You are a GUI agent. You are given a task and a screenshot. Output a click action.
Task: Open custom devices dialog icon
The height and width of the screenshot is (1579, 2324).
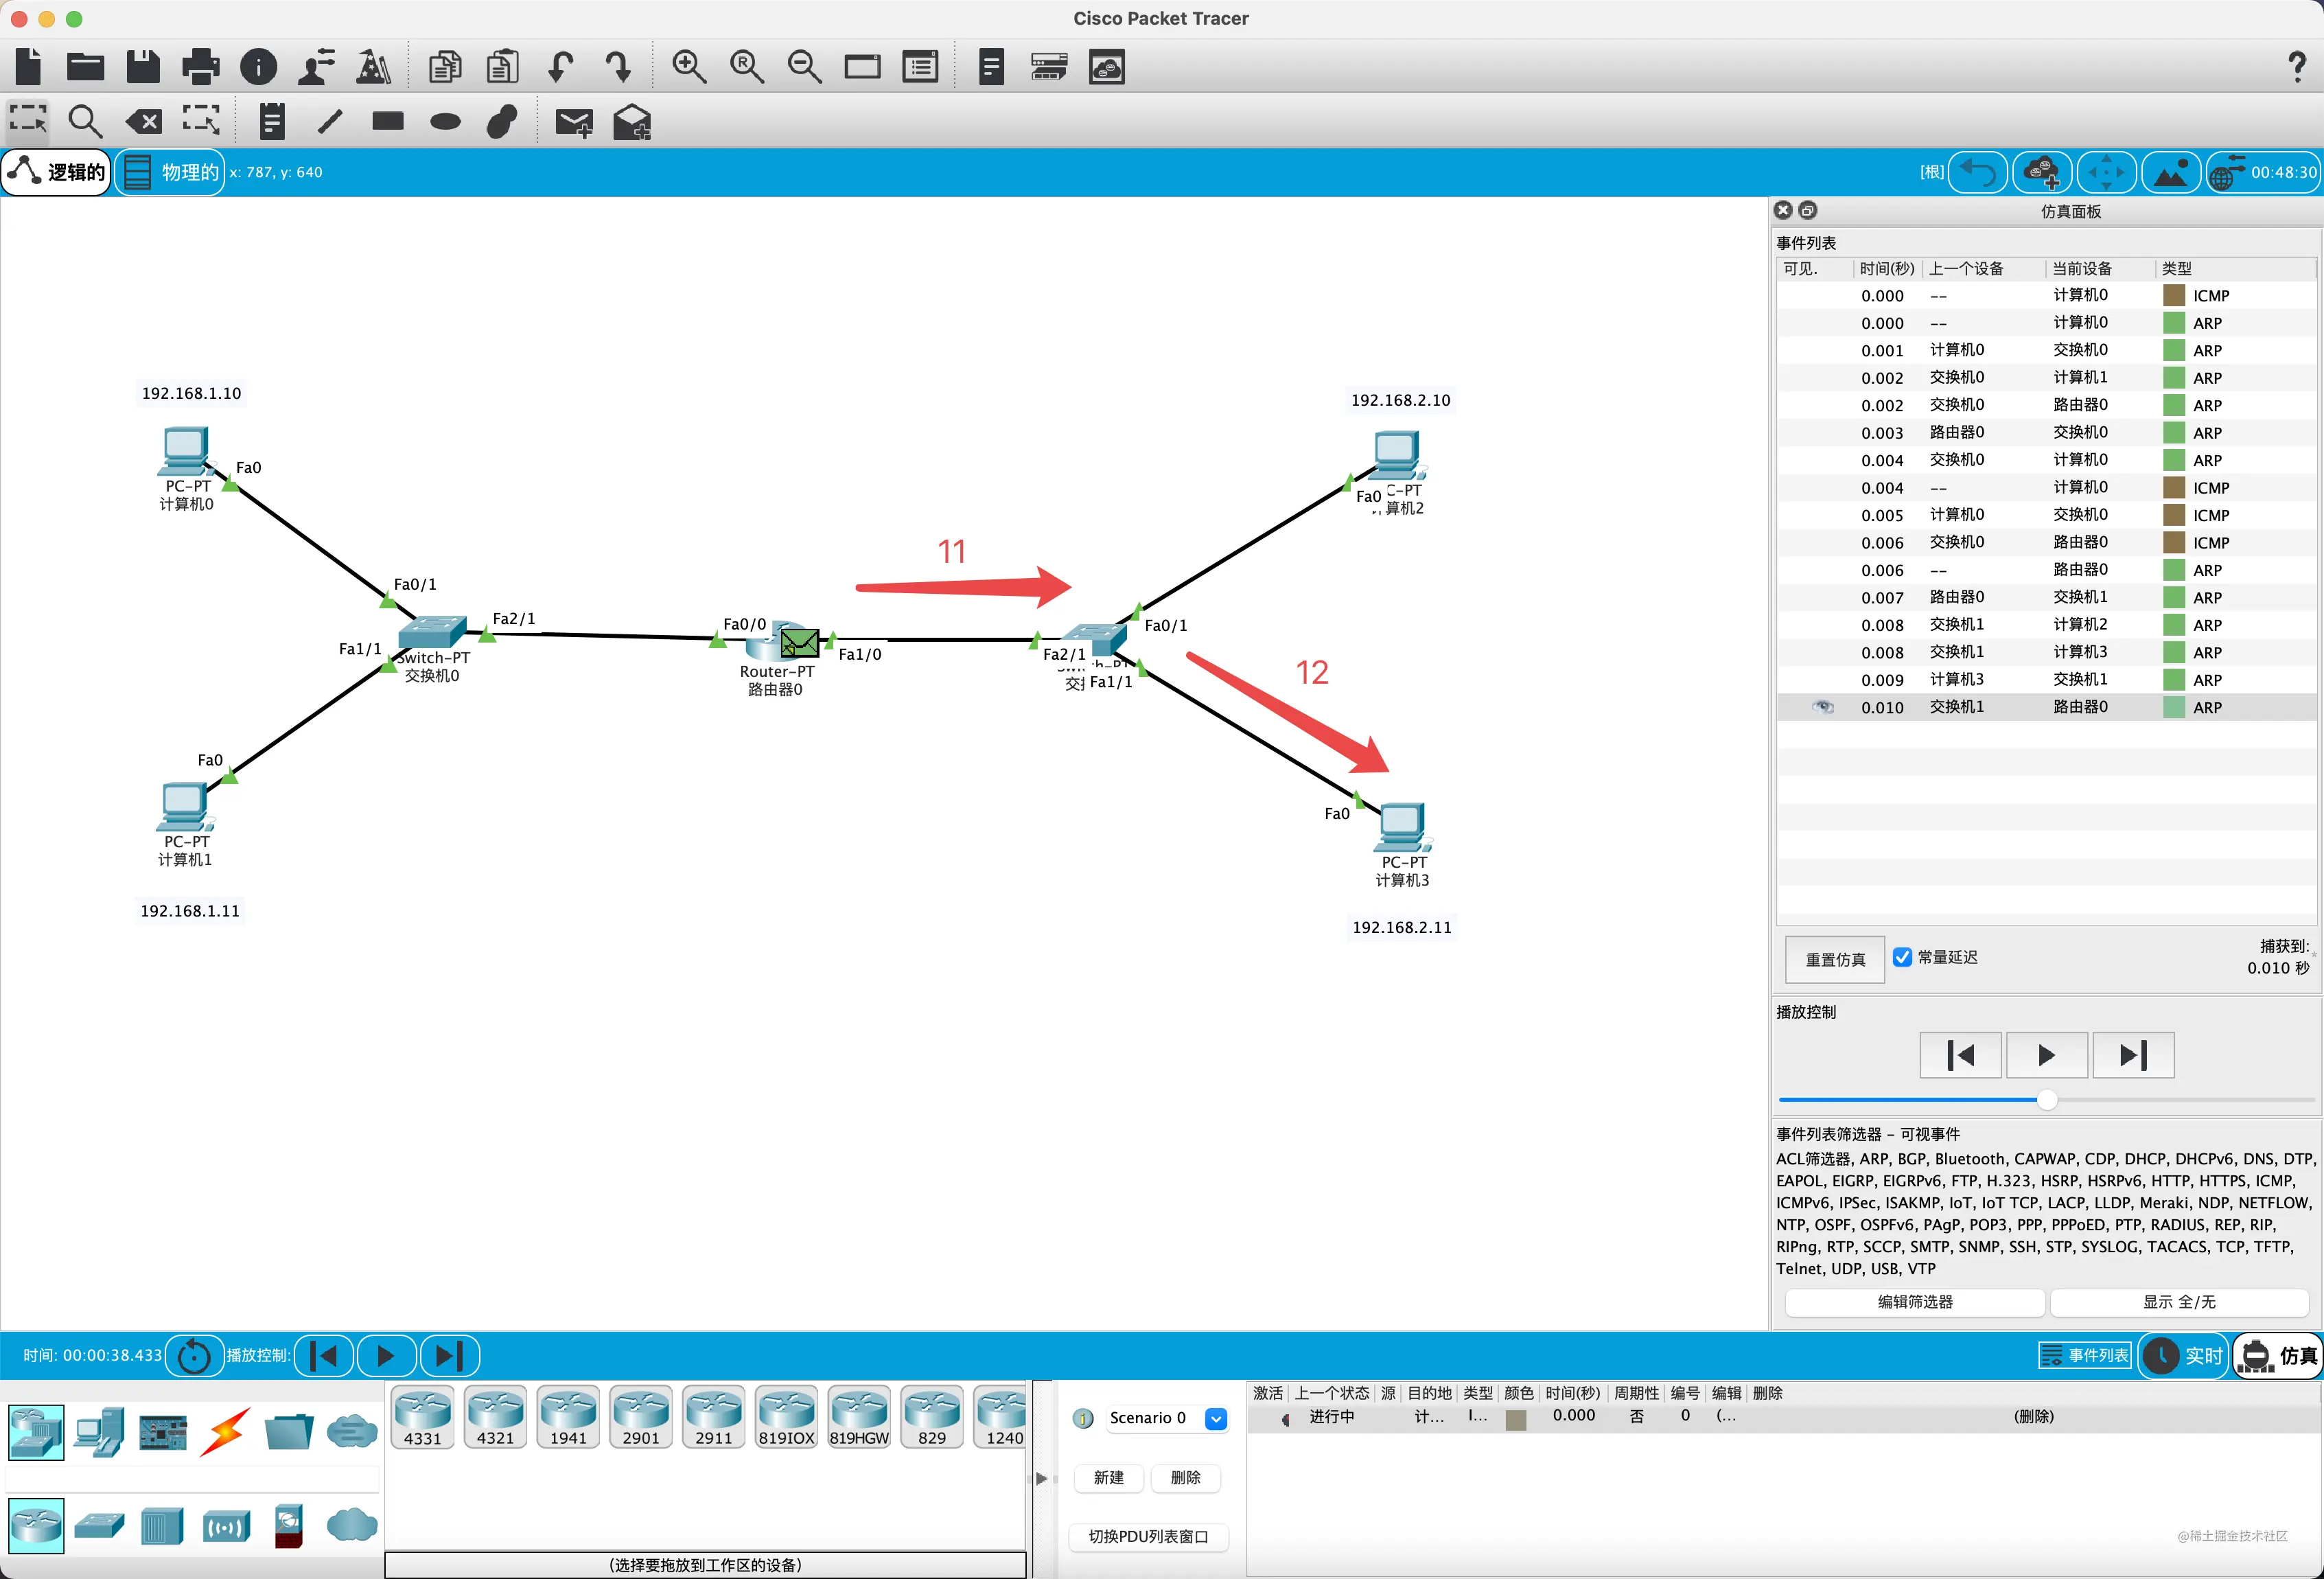pyautogui.click(x=920, y=67)
